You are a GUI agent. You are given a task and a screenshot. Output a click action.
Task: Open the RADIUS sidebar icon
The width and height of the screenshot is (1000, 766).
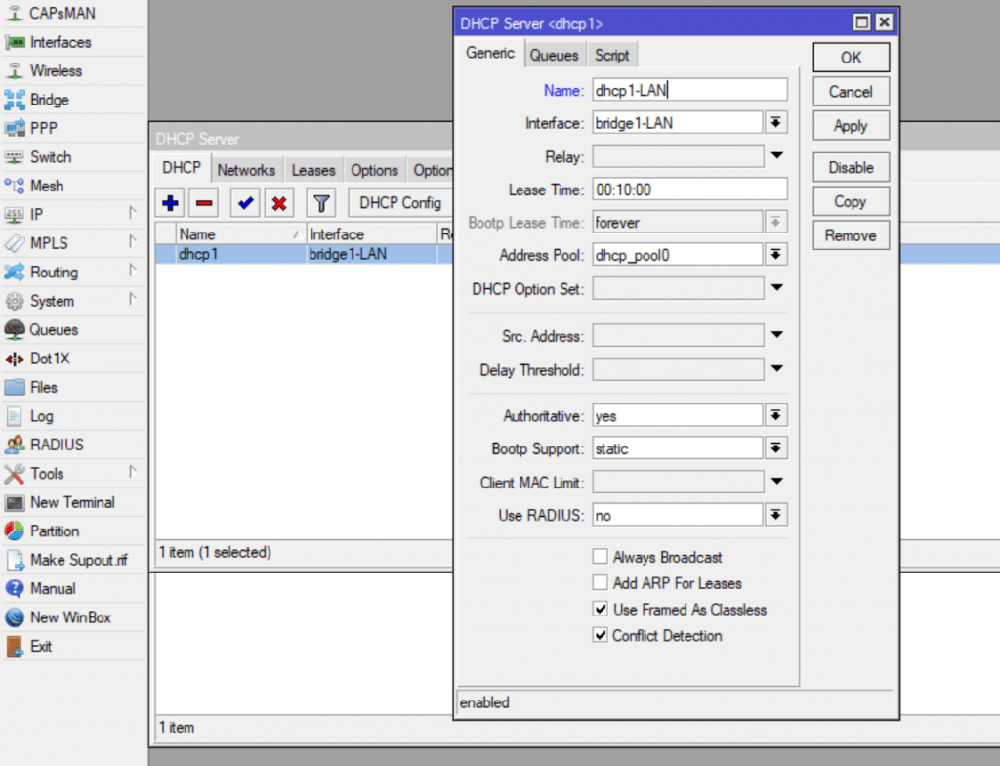click(x=15, y=445)
